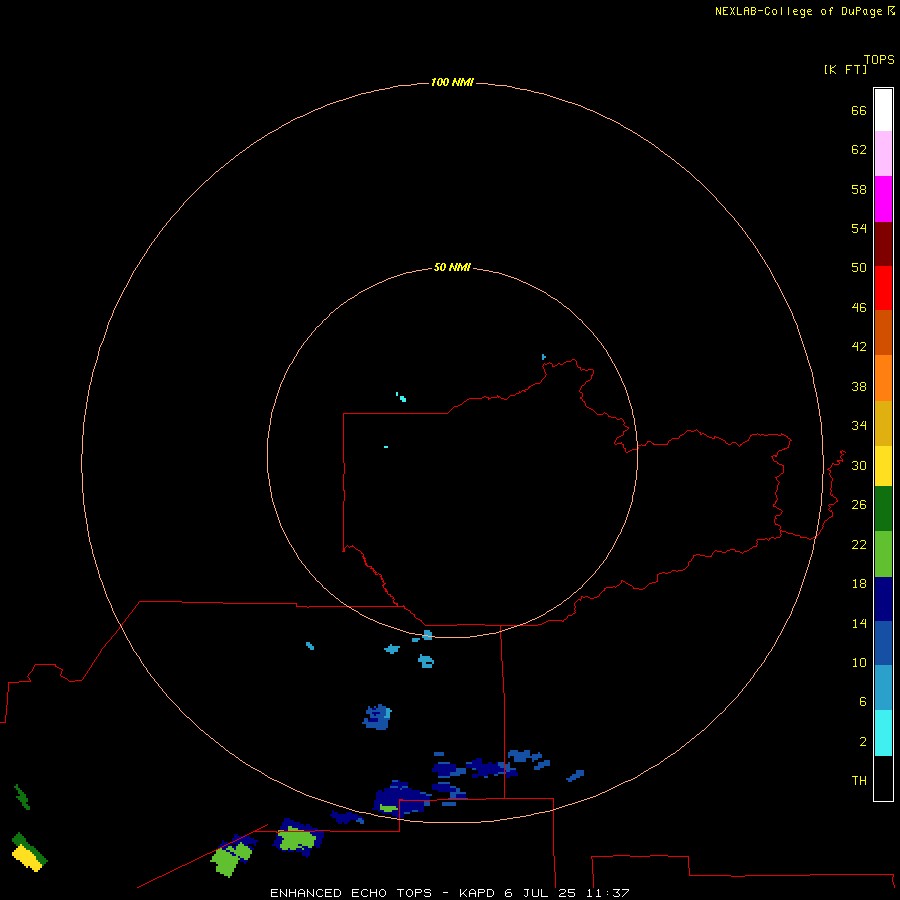This screenshot has width=900, height=900.
Task: Click the '[K FT]' units label
Action: pos(845,69)
